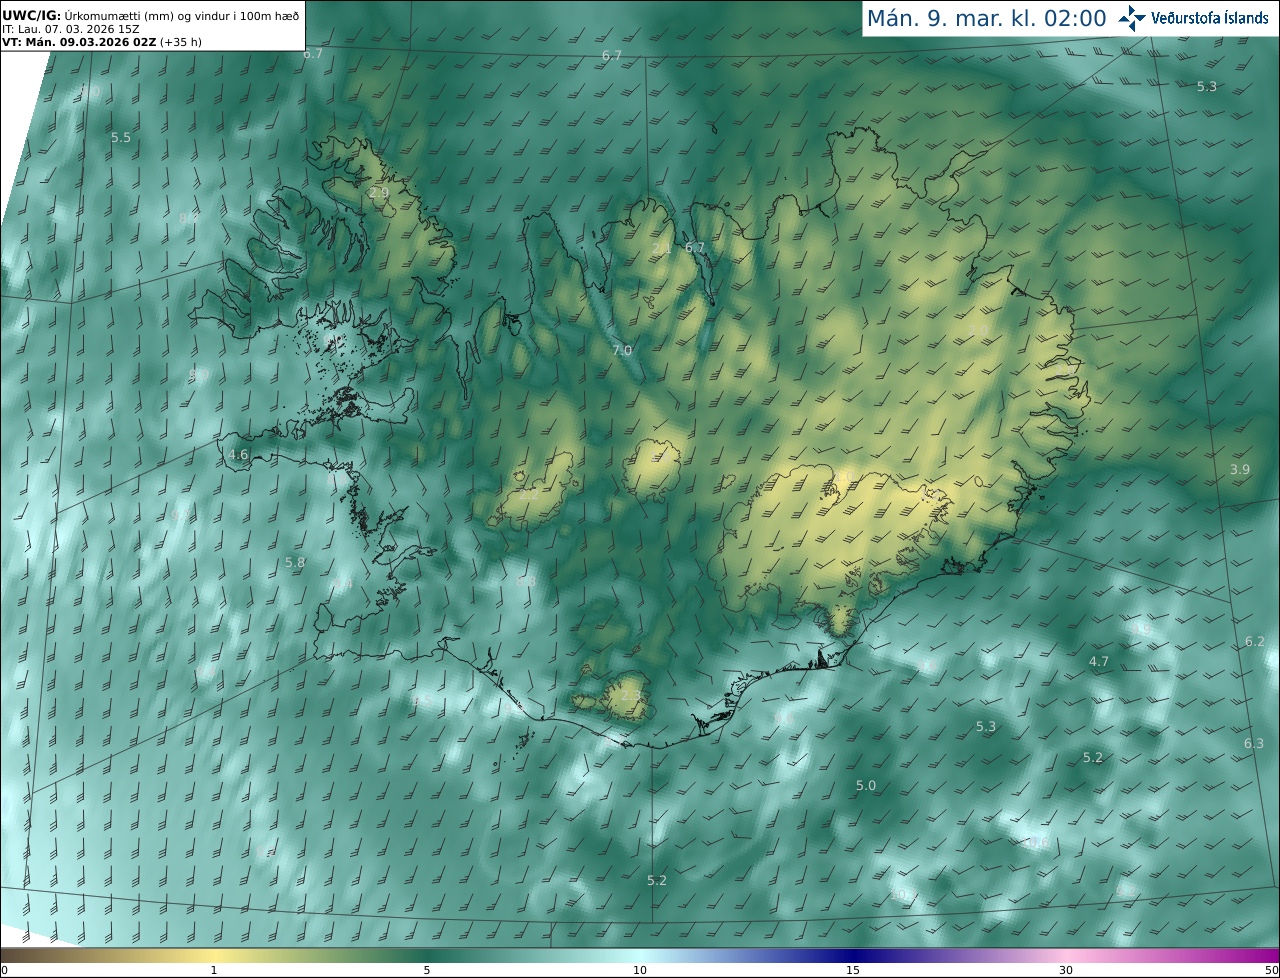Select the date header Mán. 9. mar. kl. 02:00
The image size is (1280, 978).
click(x=986, y=18)
